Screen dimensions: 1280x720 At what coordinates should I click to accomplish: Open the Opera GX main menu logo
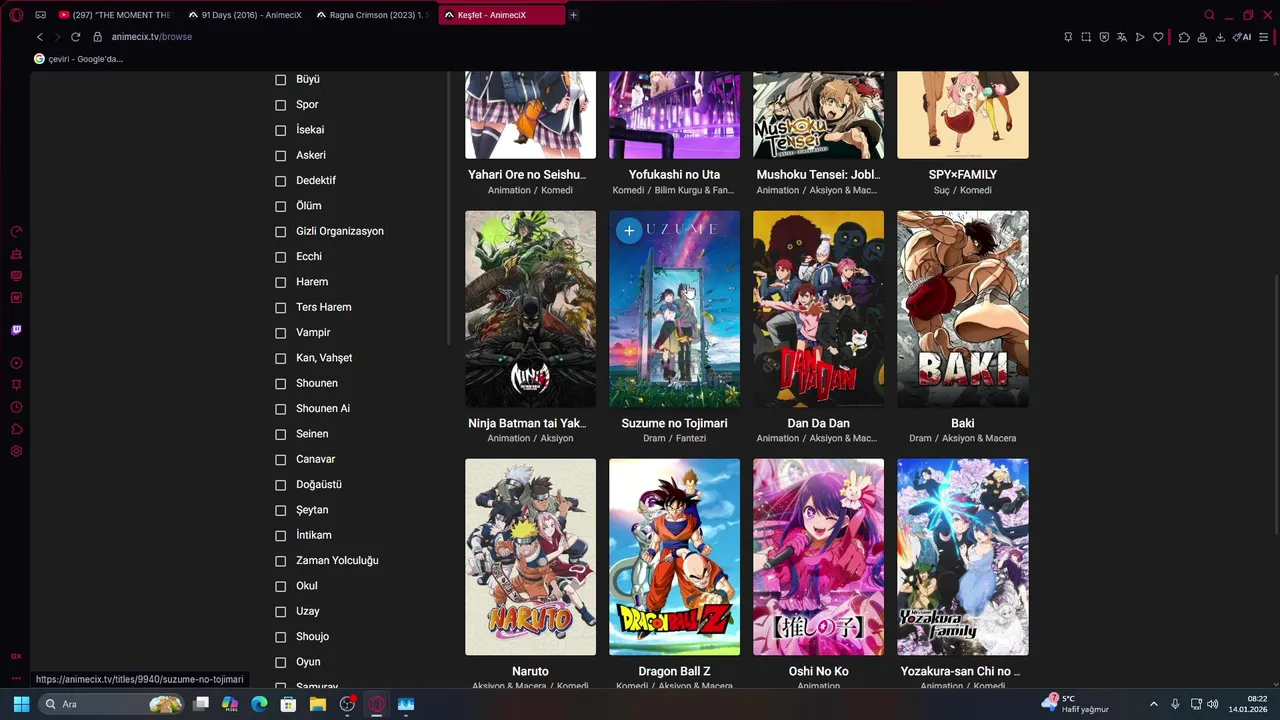click(x=17, y=15)
